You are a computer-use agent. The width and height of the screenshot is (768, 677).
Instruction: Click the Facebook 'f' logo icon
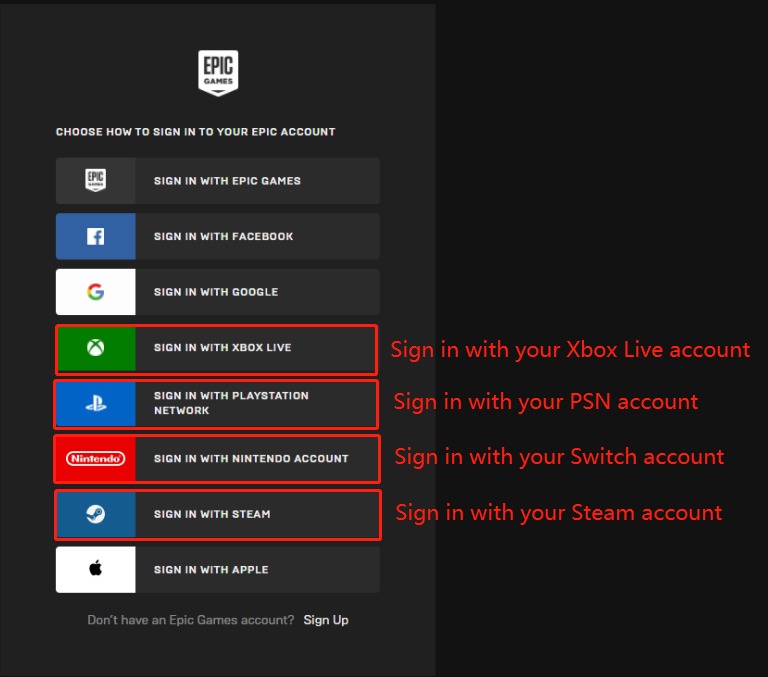point(96,237)
